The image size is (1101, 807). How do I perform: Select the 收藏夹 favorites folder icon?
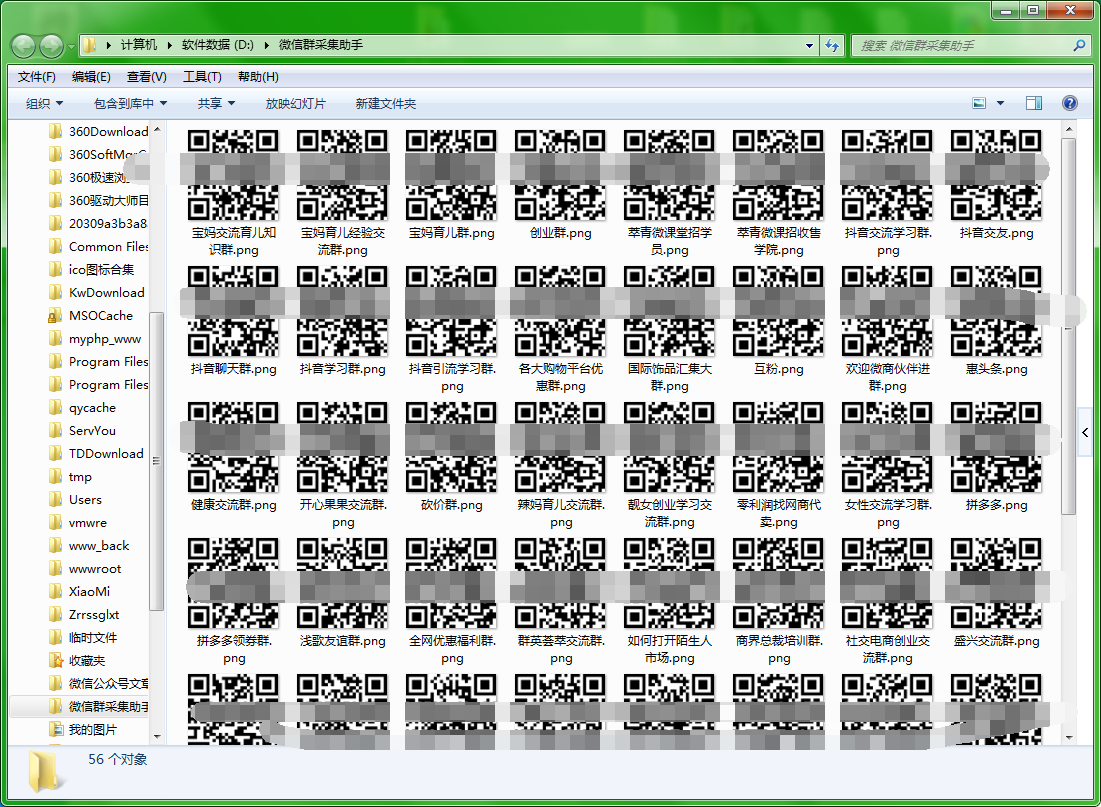click(x=55, y=661)
